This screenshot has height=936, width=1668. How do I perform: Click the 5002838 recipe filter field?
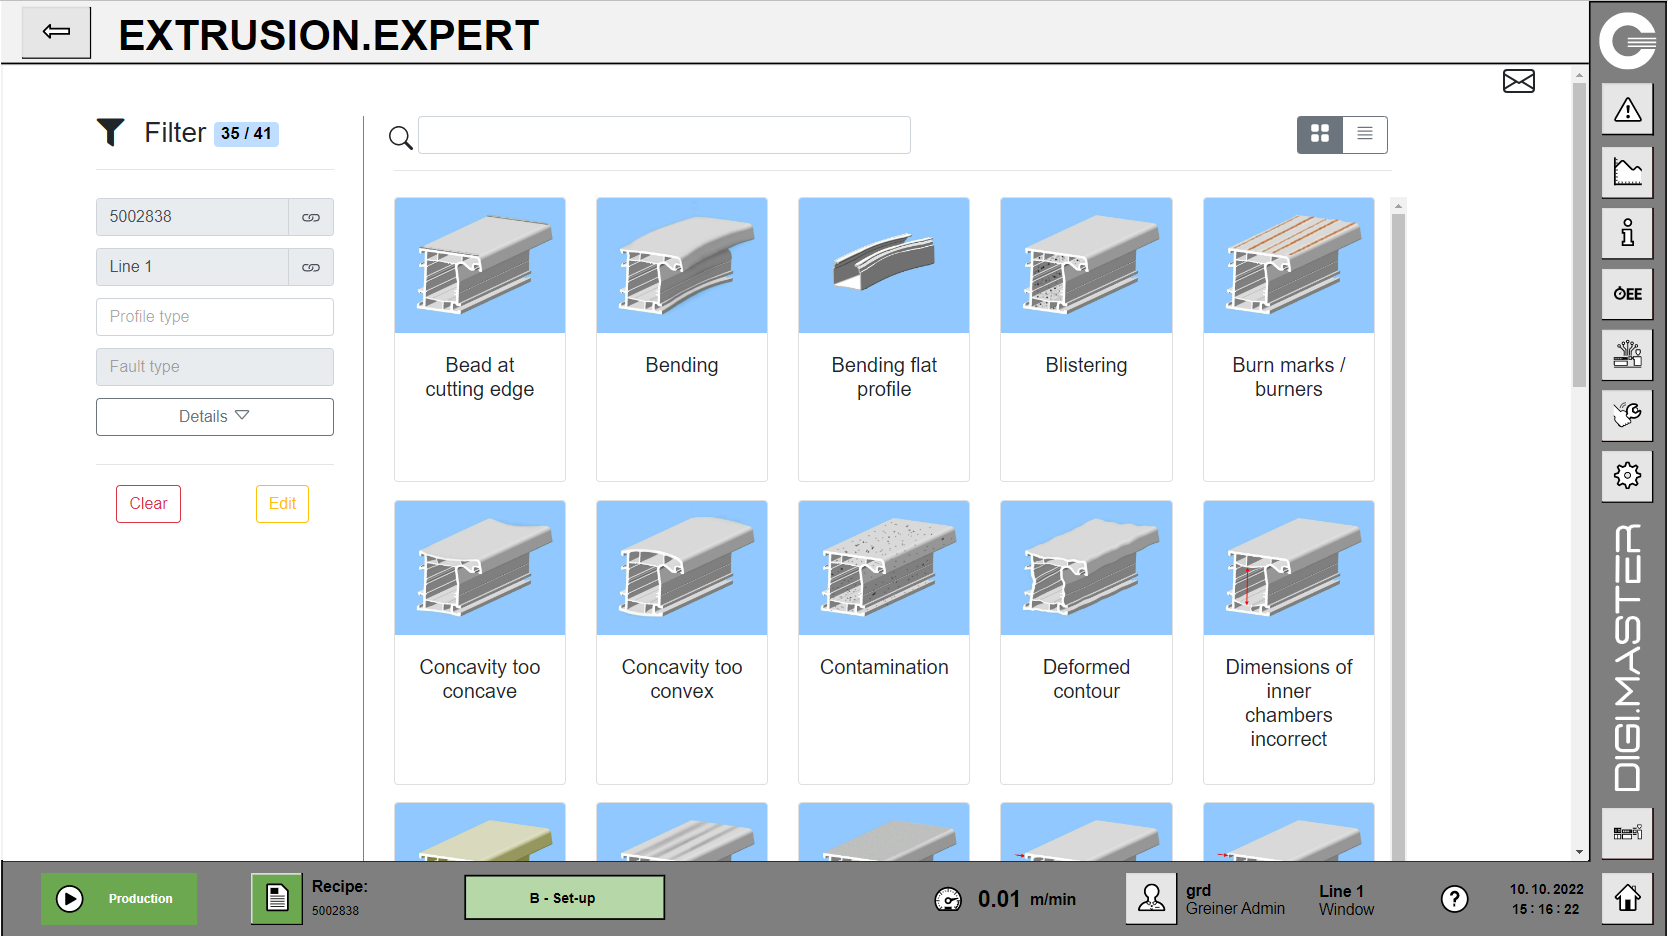coord(192,217)
